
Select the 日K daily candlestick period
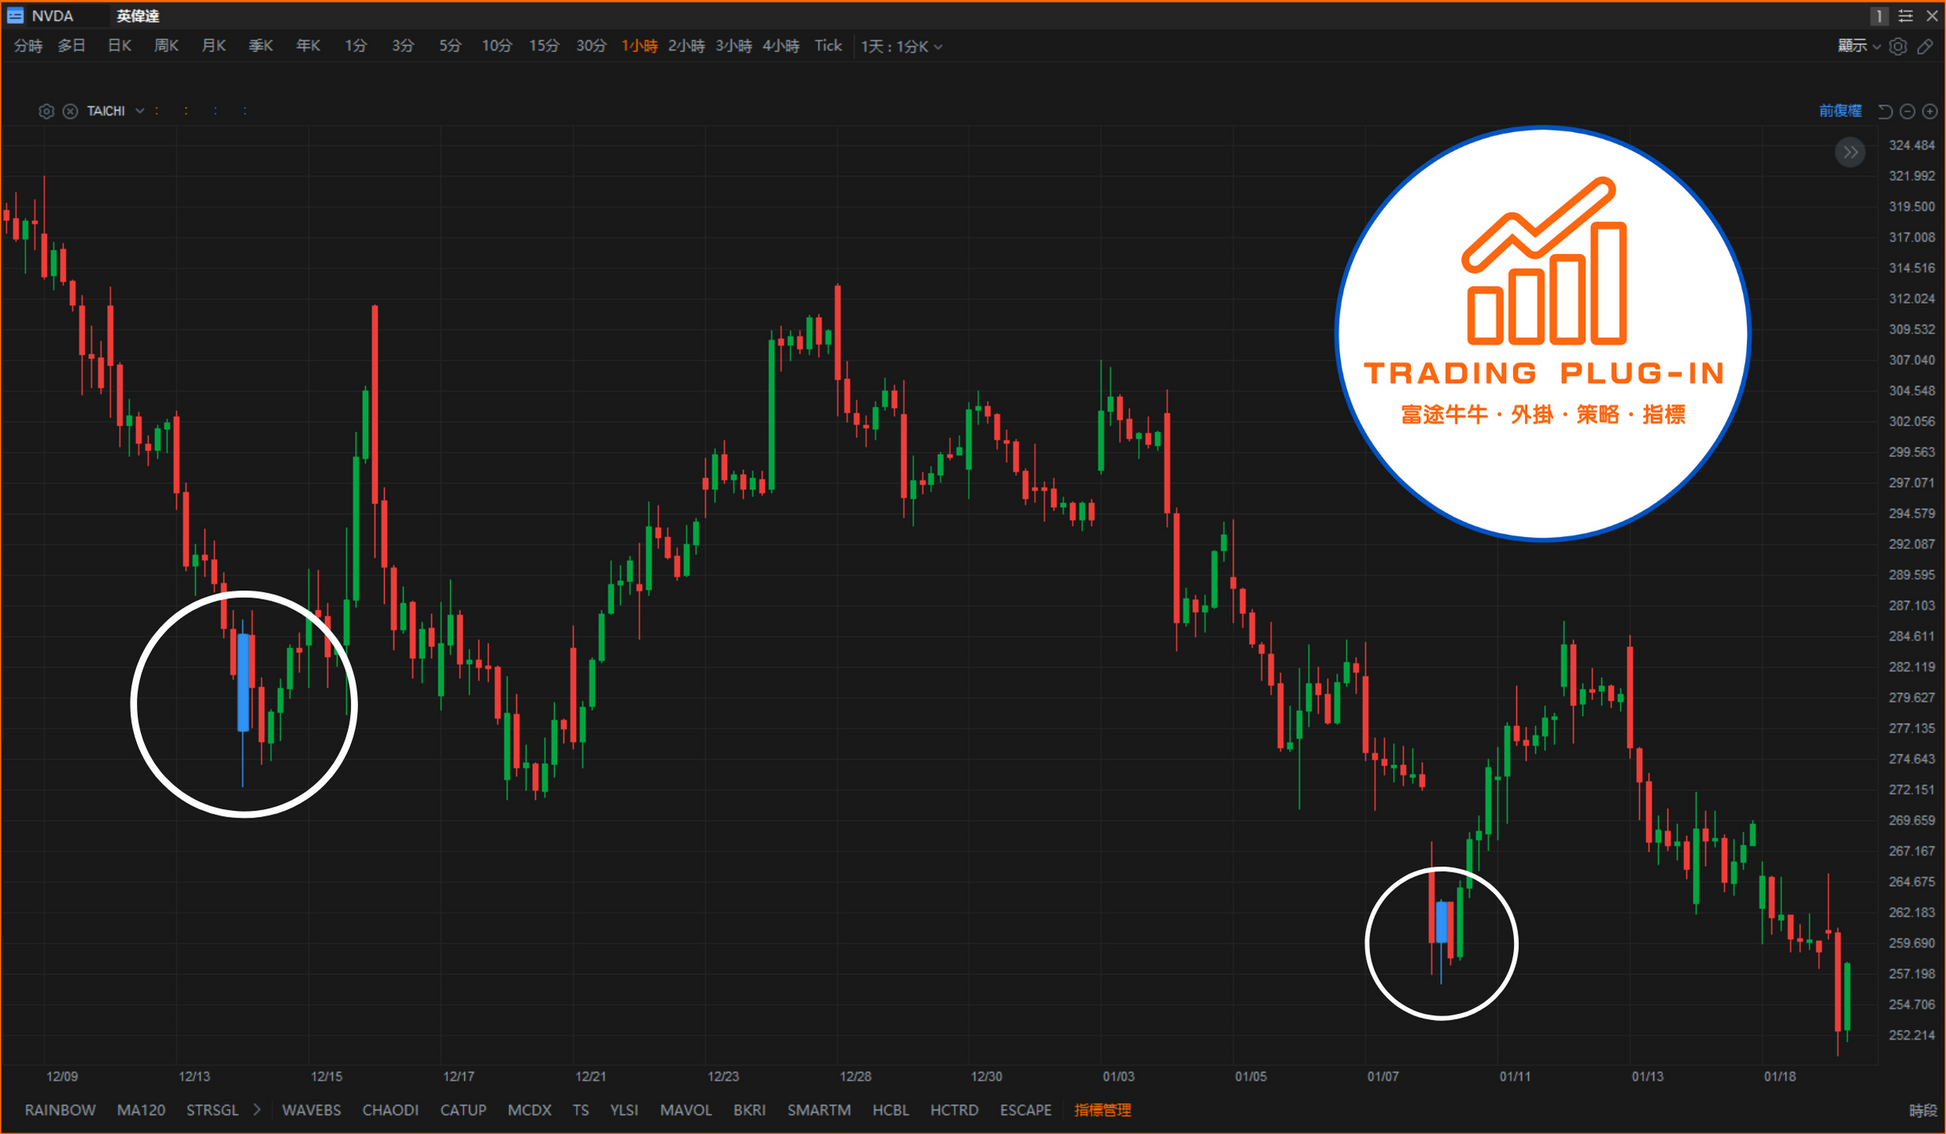[120, 46]
